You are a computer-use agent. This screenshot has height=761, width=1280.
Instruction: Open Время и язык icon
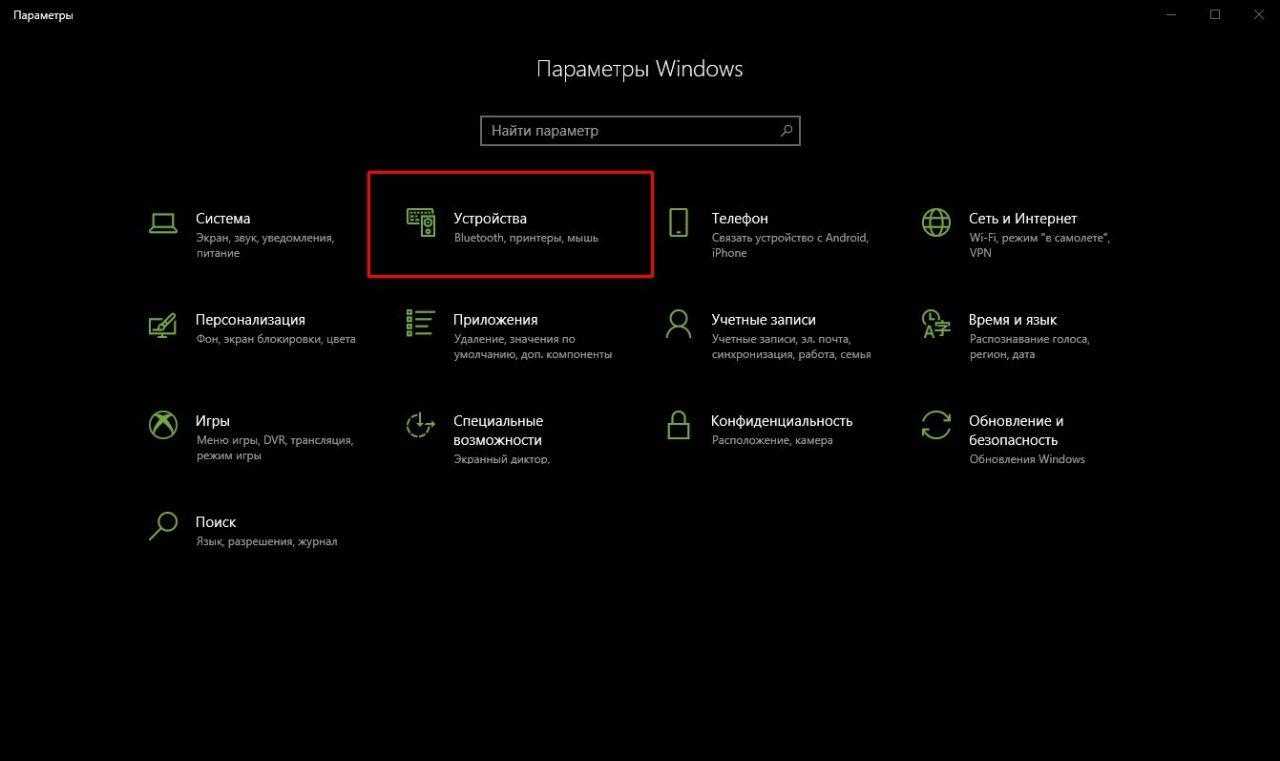click(936, 324)
